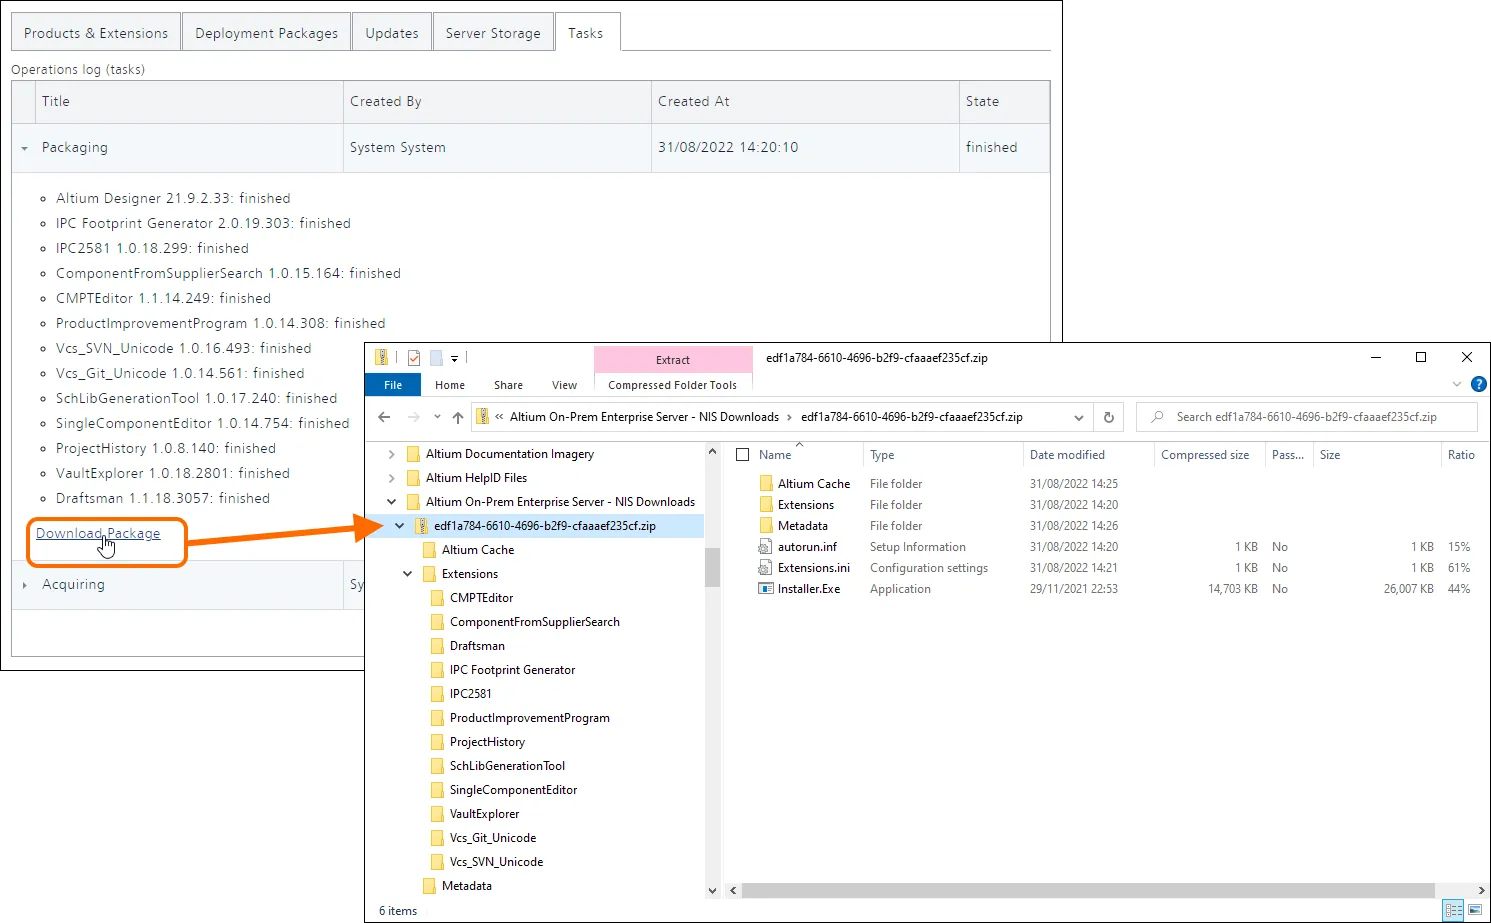Open the Deployment Packages tab

[x=266, y=33]
